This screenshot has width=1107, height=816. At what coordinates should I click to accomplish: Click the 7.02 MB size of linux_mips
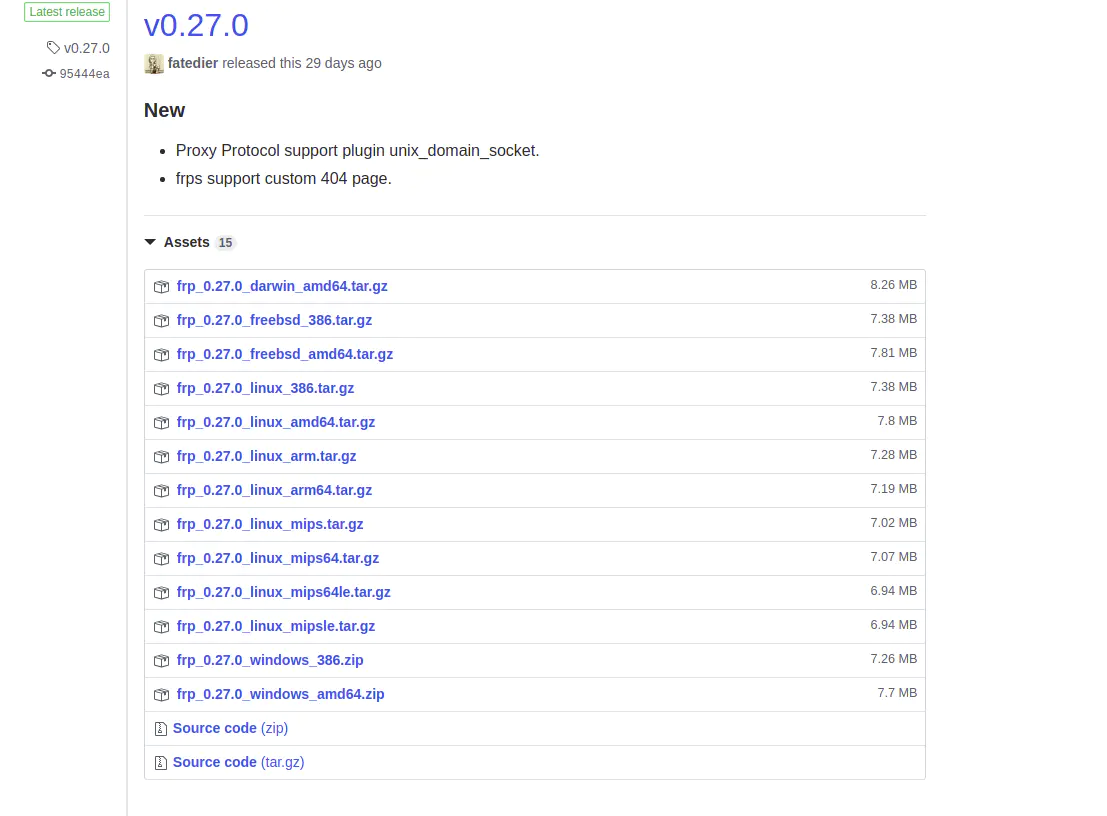coord(893,522)
